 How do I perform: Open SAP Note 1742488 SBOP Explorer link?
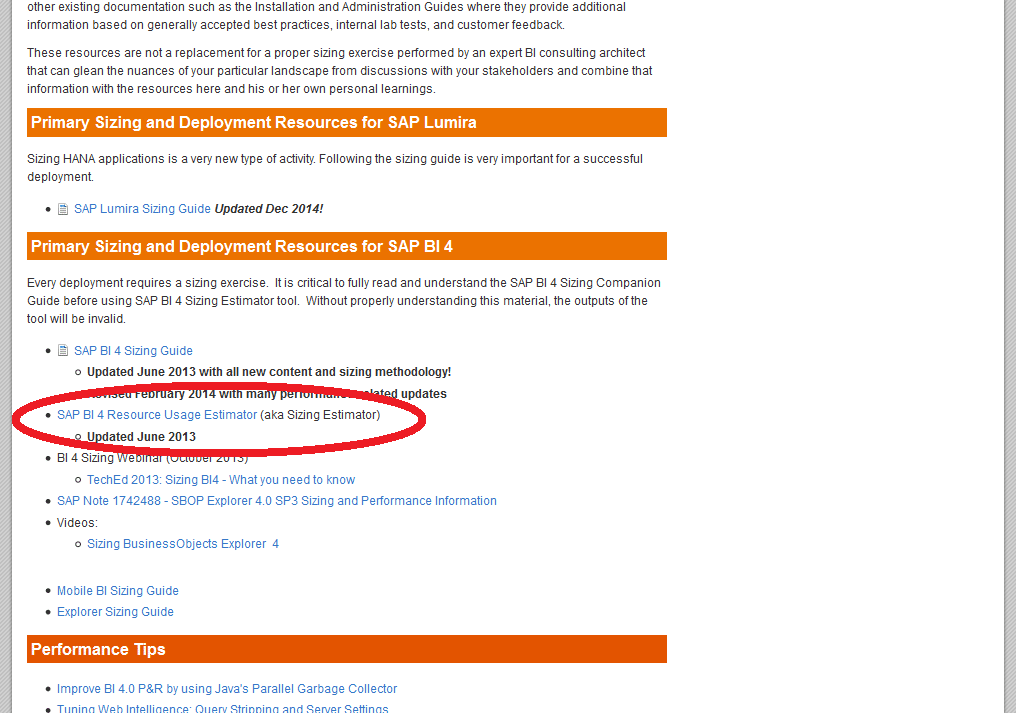[x=277, y=501]
